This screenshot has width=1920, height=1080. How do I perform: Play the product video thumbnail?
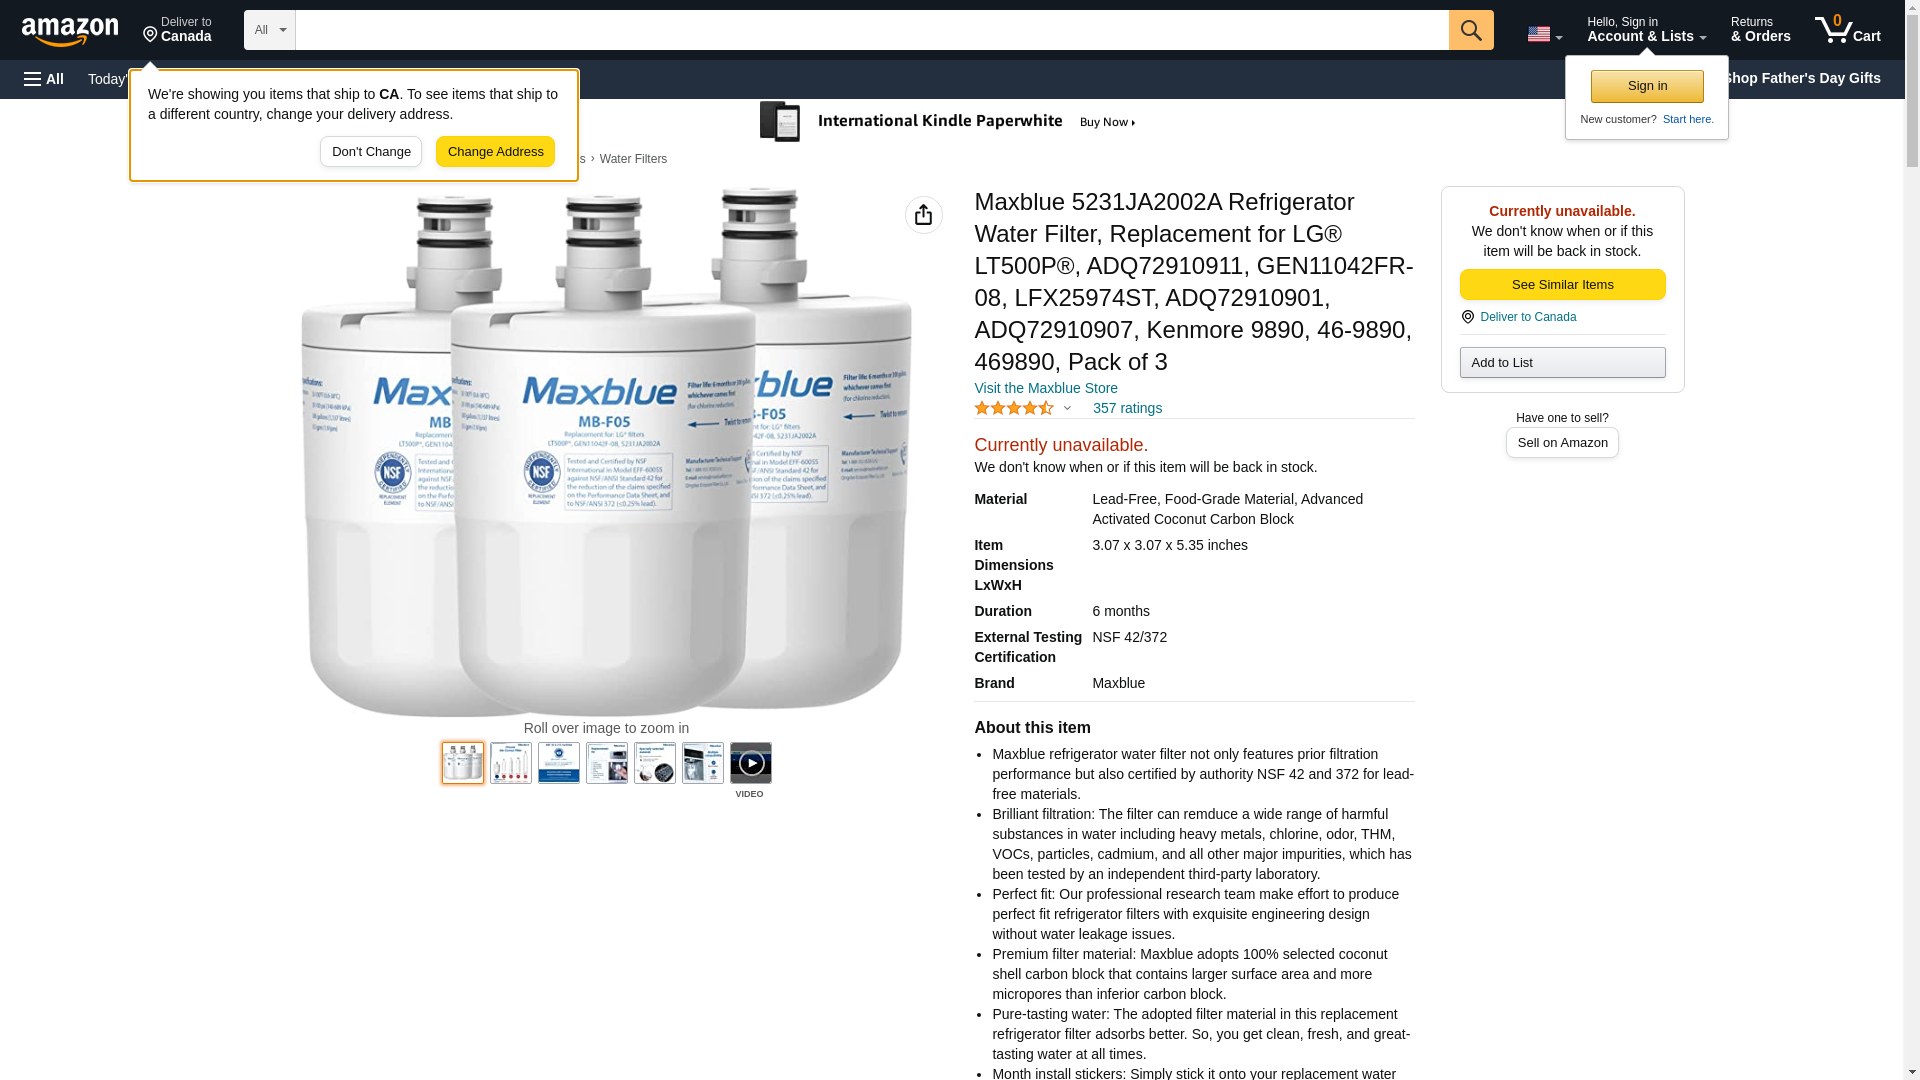click(x=750, y=763)
